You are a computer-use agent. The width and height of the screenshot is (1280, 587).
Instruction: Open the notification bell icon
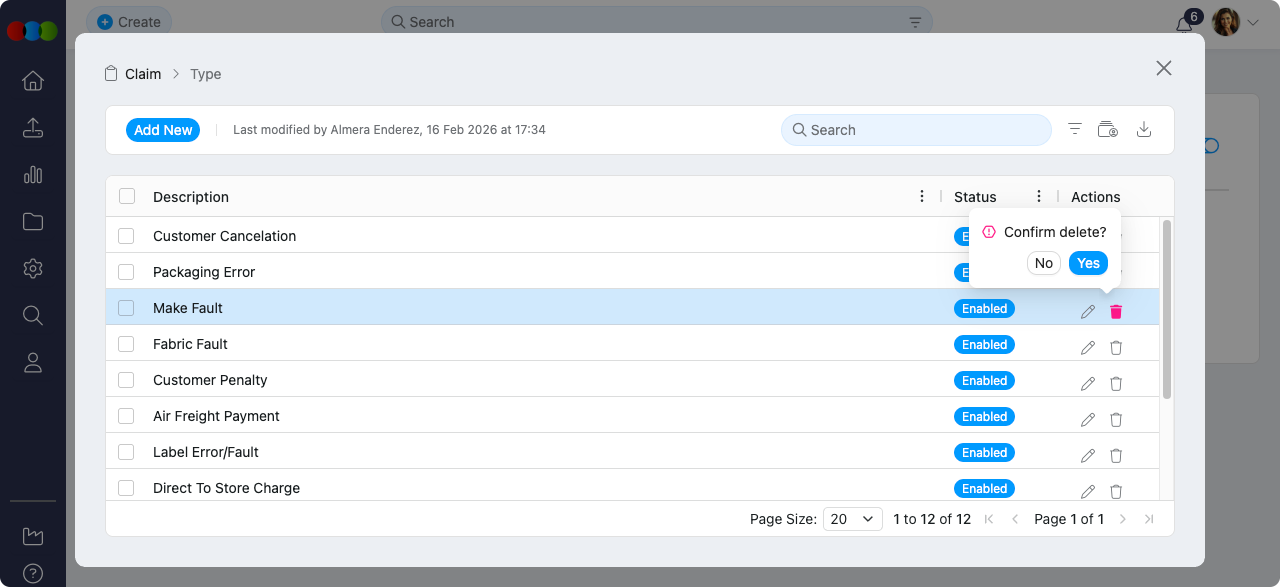tap(1184, 25)
